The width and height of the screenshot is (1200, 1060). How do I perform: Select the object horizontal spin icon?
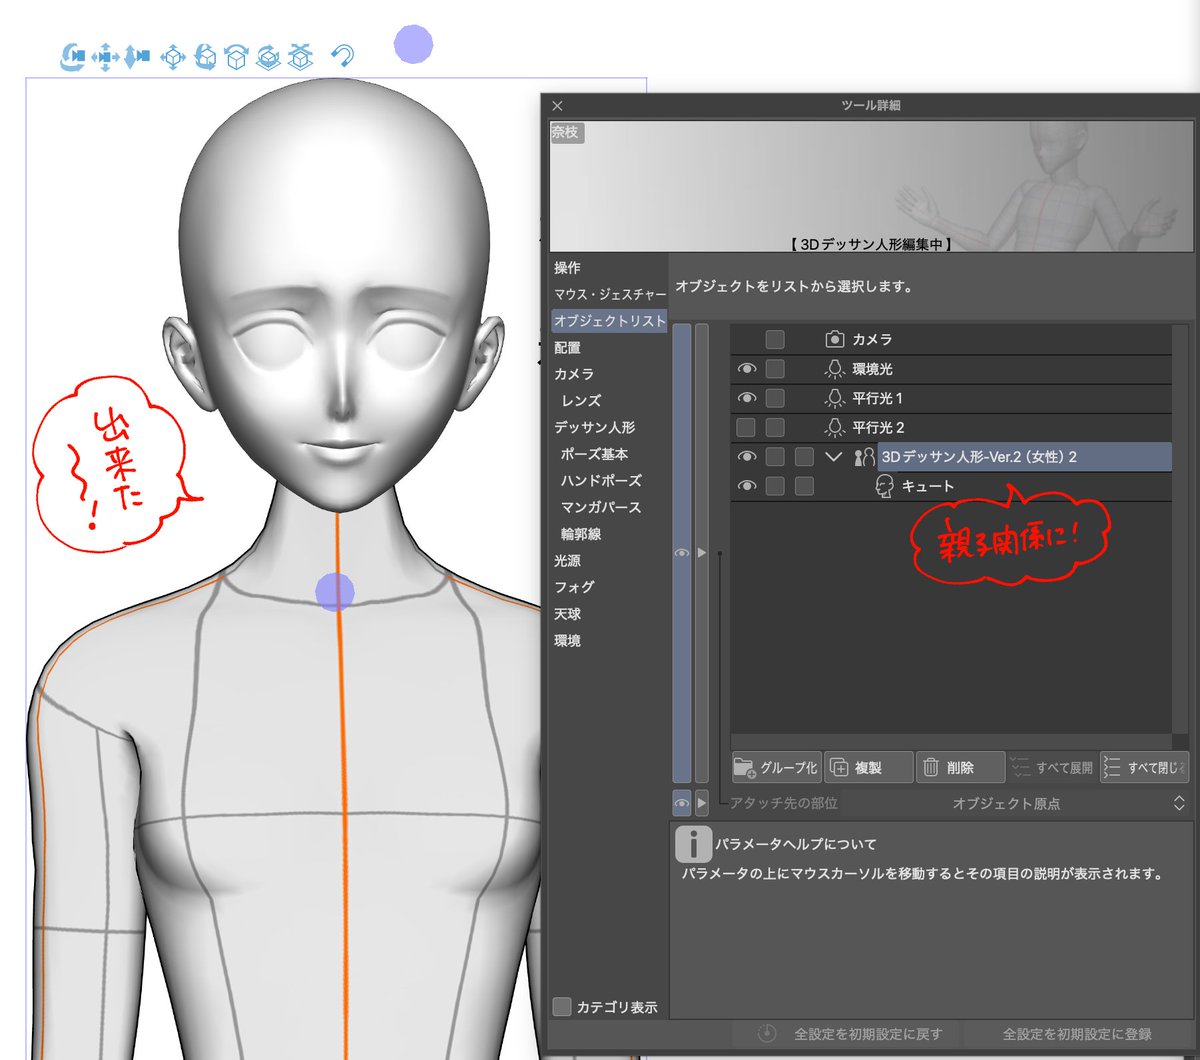(268, 57)
